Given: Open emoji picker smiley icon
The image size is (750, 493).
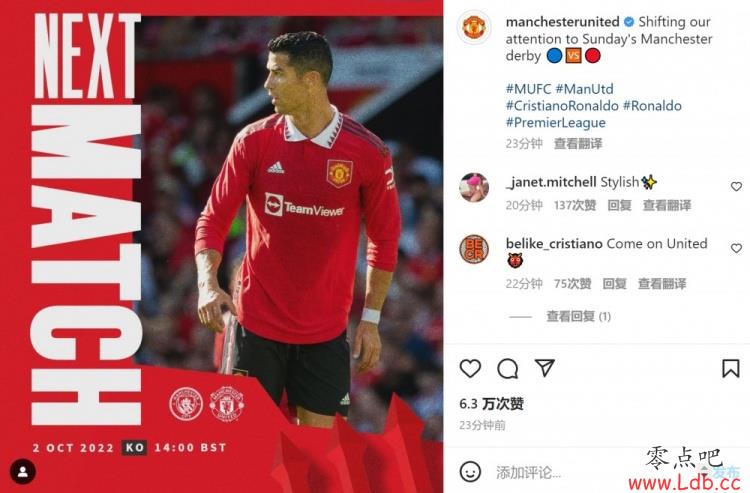Looking at the screenshot, I should click(x=470, y=471).
